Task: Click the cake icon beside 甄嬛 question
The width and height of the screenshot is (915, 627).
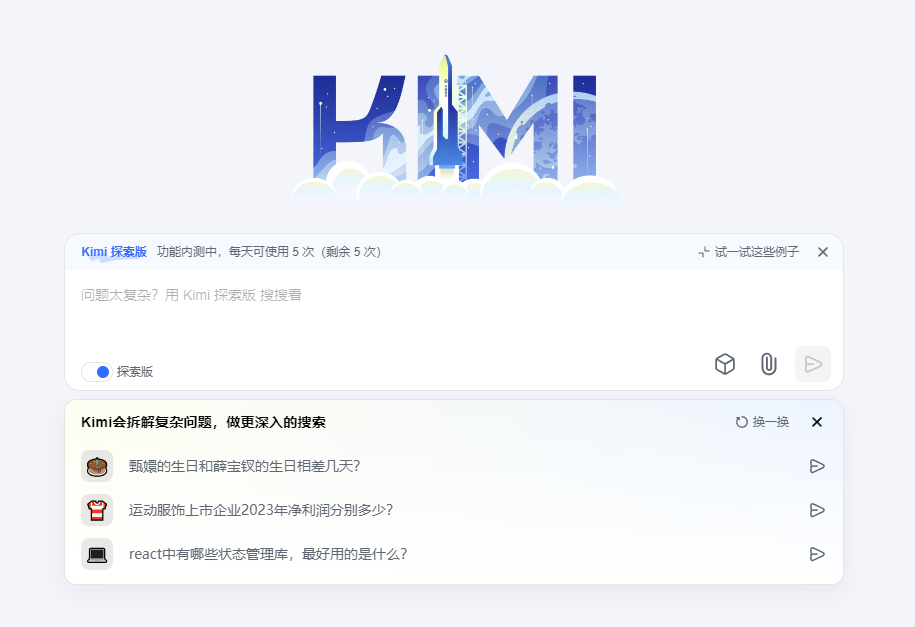Action: pyautogui.click(x=97, y=466)
